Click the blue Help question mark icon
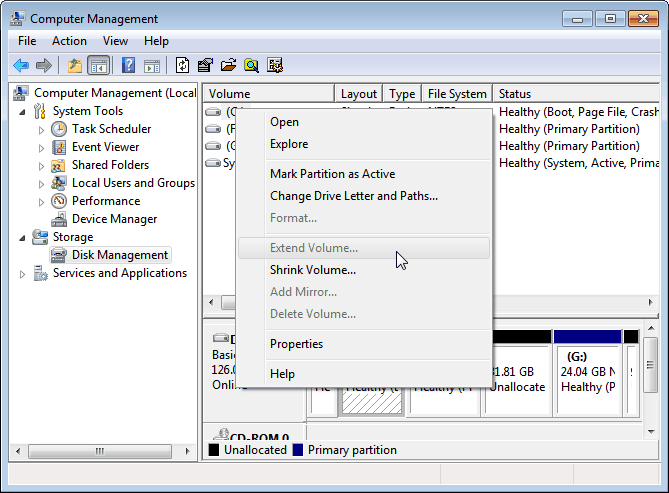Image resolution: width=669 pixels, height=493 pixels. [128, 65]
